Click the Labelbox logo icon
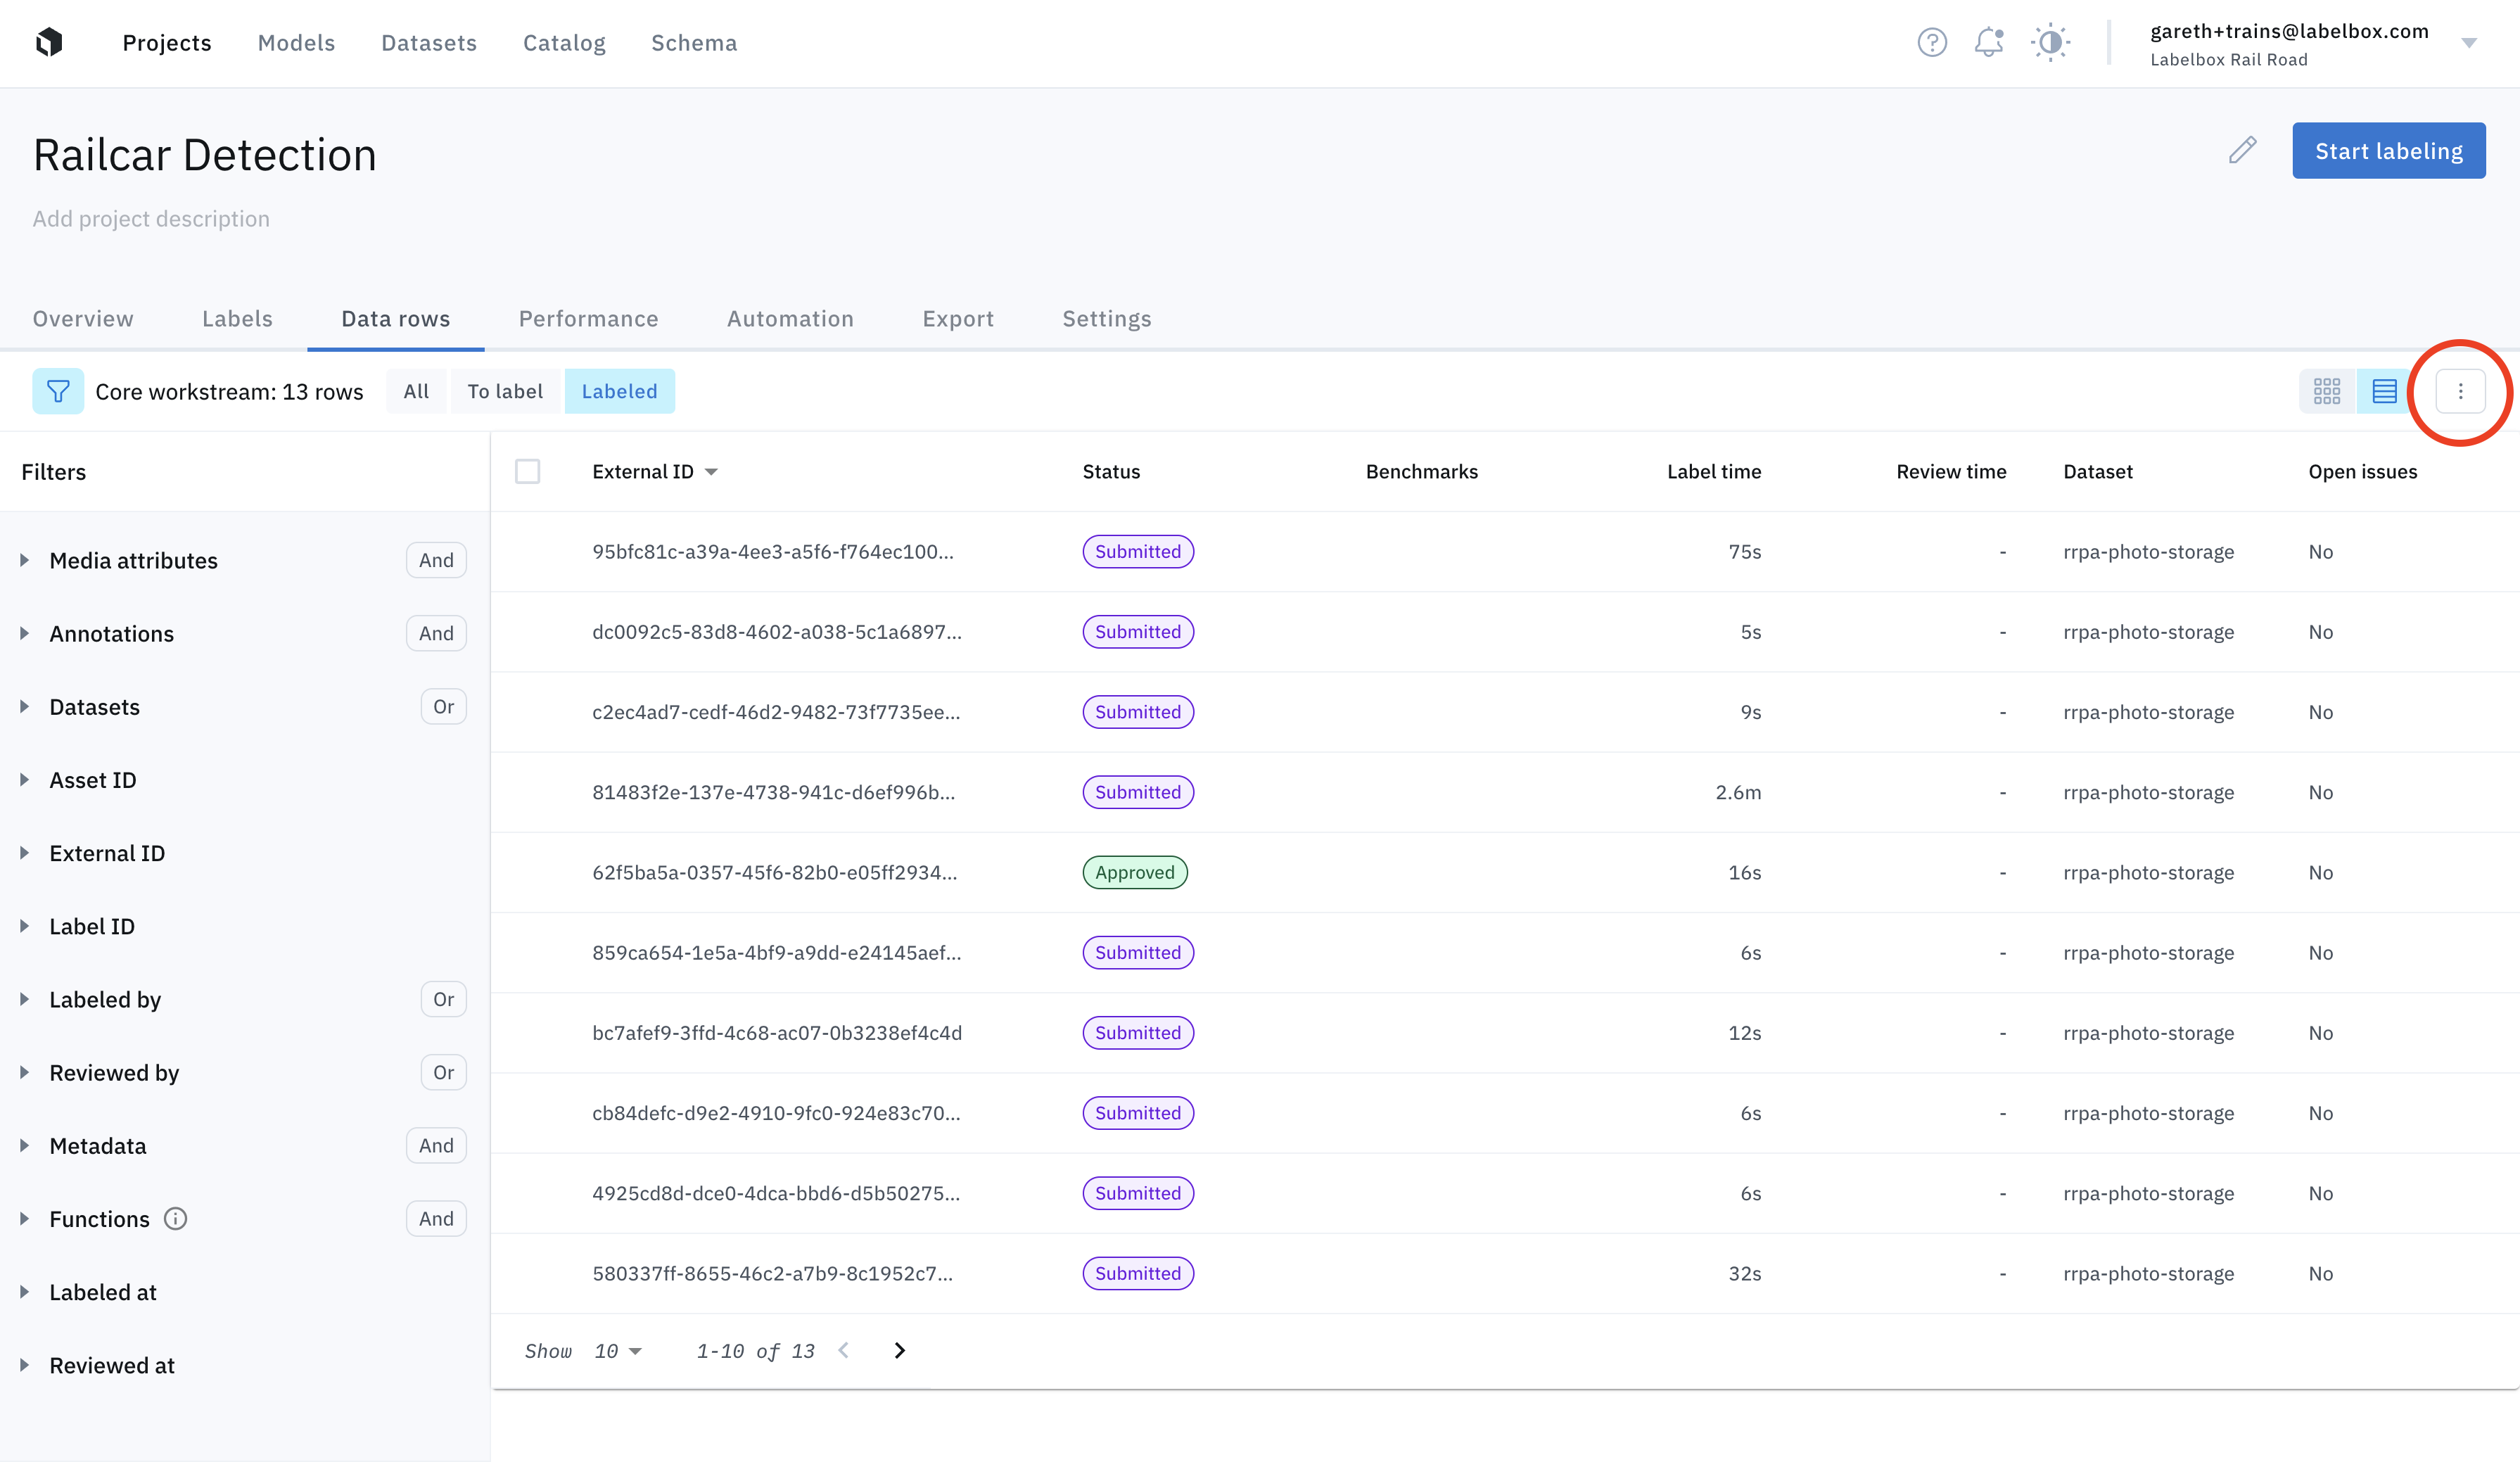The width and height of the screenshot is (2520, 1462). pos(49,42)
